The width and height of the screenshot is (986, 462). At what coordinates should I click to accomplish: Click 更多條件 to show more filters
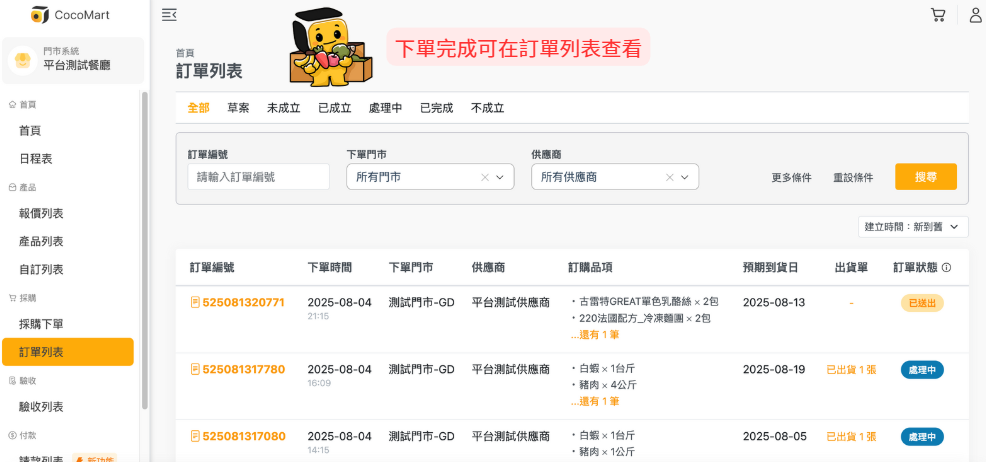(791, 177)
